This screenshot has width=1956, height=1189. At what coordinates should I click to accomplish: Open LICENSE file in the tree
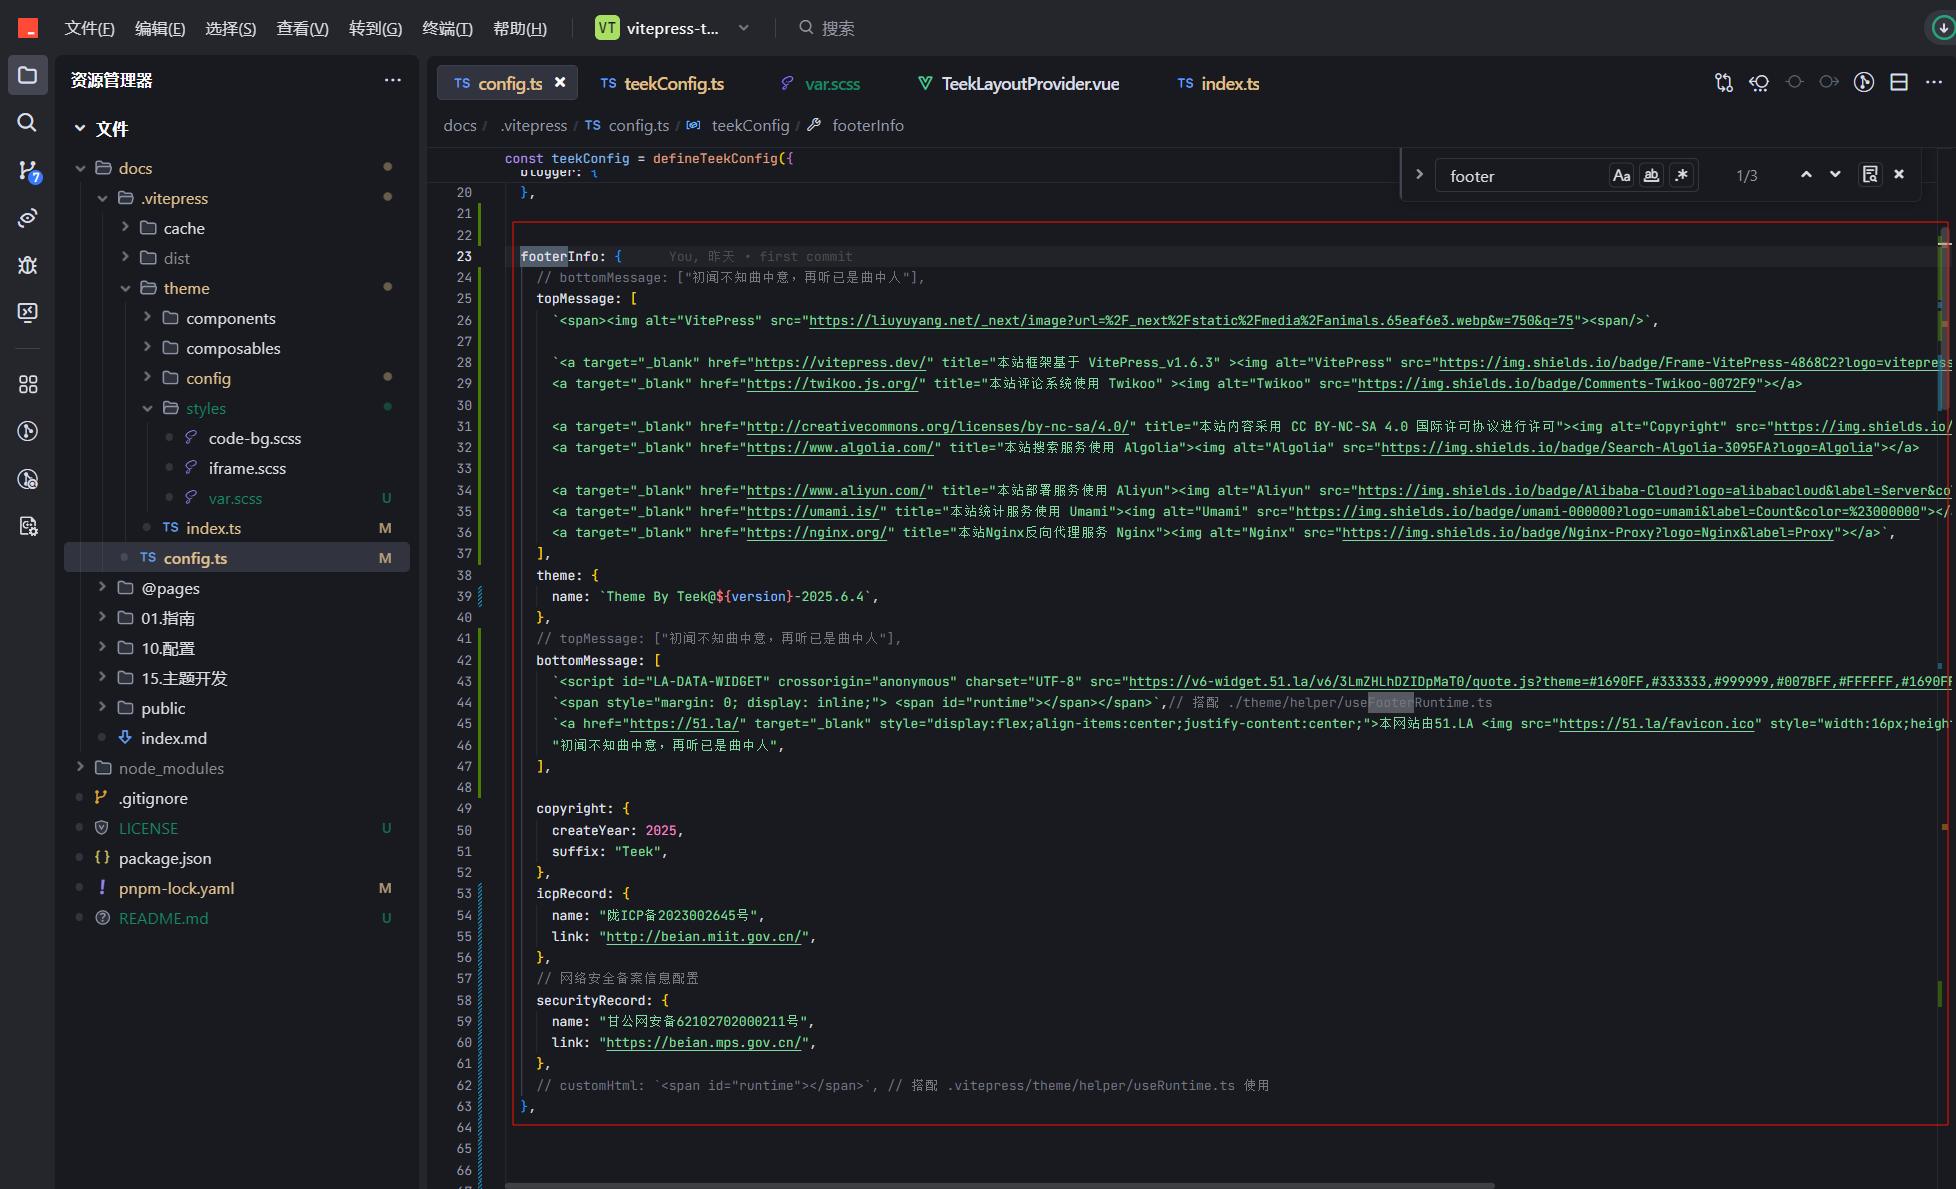pyautogui.click(x=148, y=828)
